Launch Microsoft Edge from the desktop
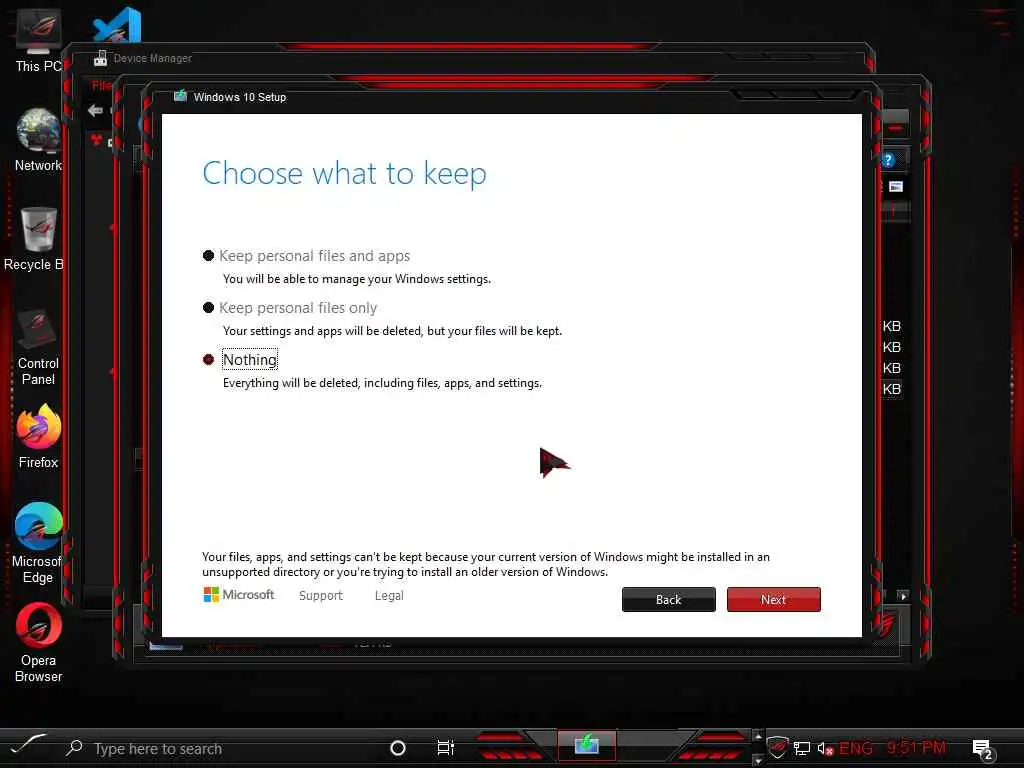This screenshot has height=768, width=1024. point(38,543)
